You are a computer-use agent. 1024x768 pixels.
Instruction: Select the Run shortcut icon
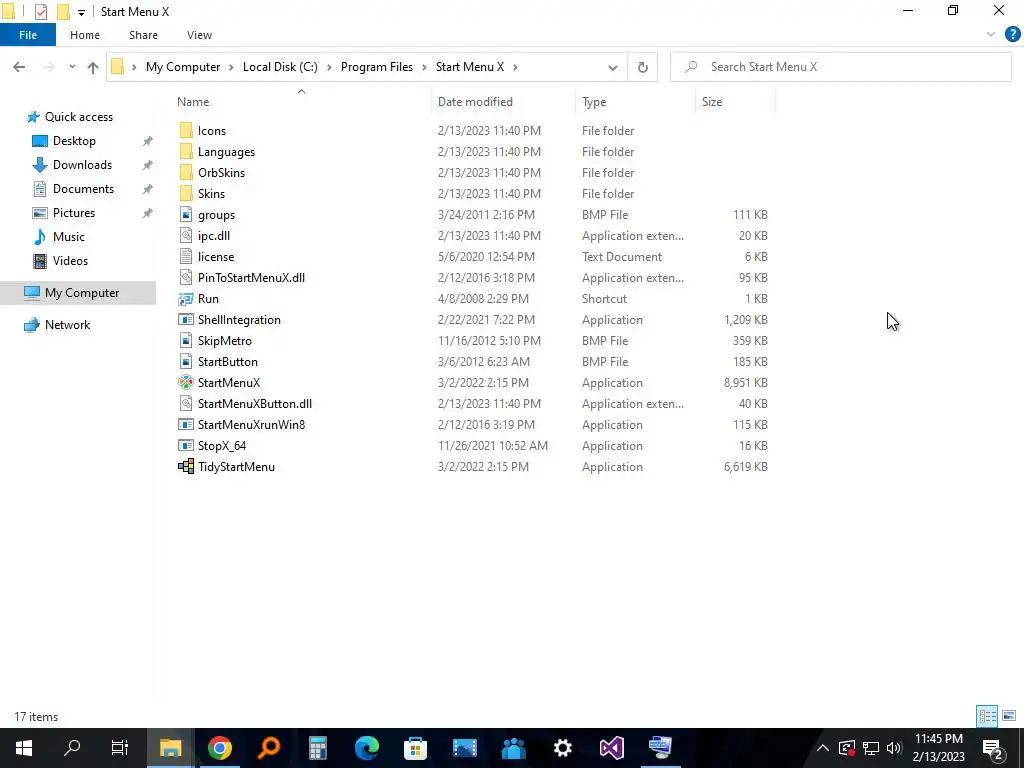[186, 298]
